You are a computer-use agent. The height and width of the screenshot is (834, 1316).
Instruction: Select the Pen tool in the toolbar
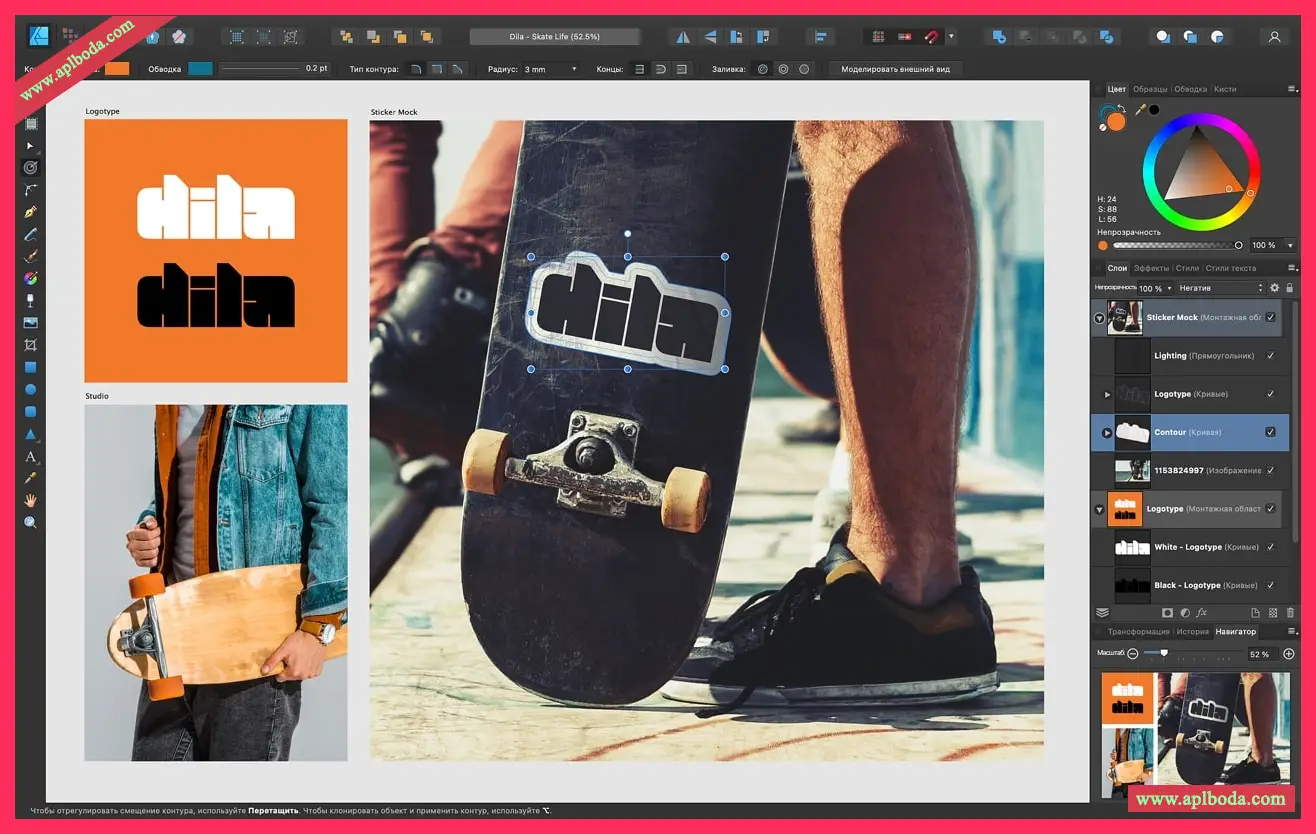pyautogui.click(x=31, y=212)
